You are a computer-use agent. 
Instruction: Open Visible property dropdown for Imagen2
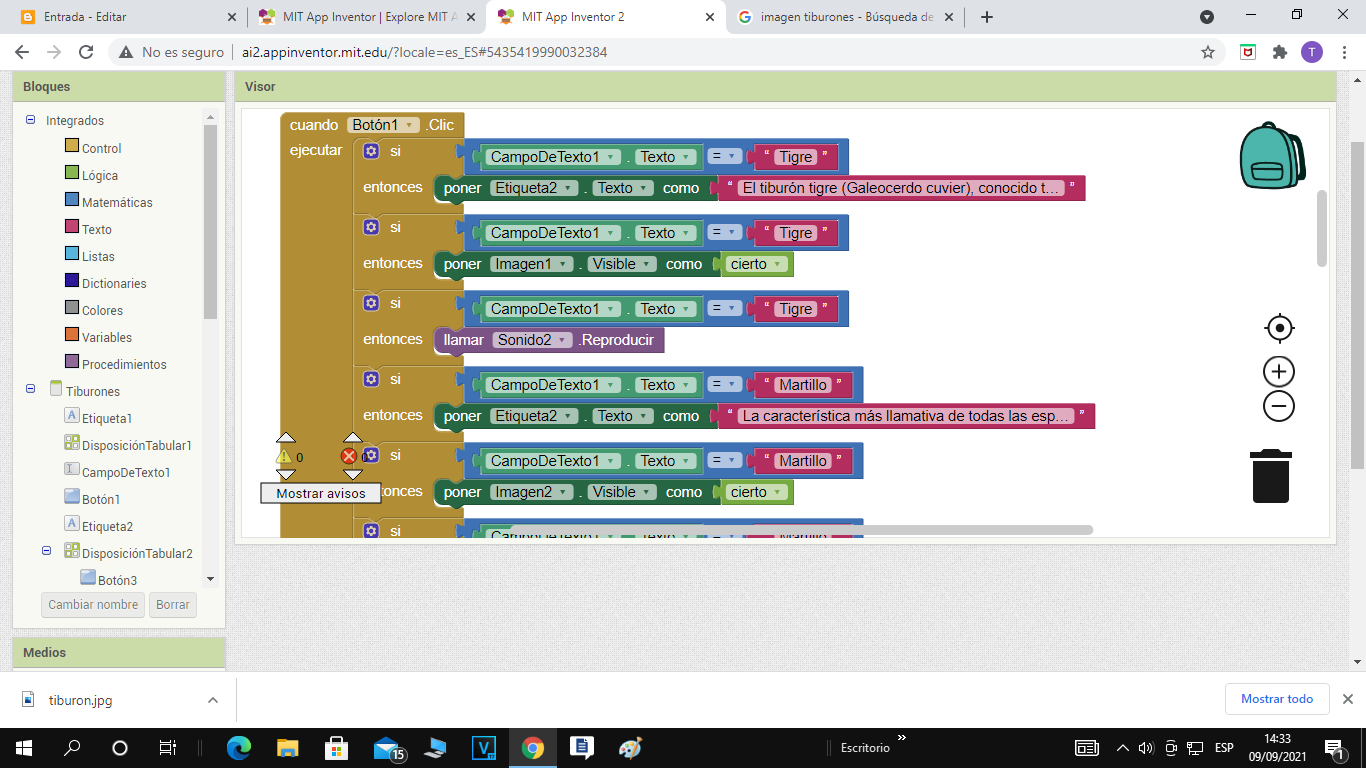[x=622, y=492]
